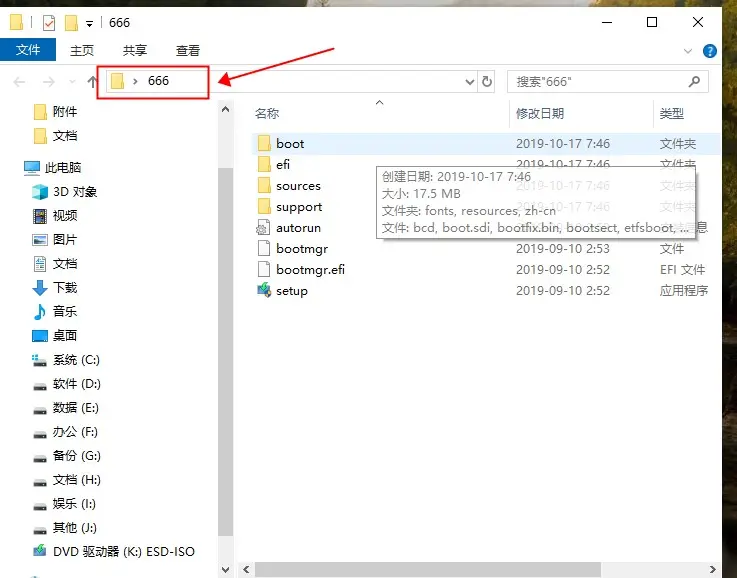
Task: Select the support folder icon
Action: point(264,207)
